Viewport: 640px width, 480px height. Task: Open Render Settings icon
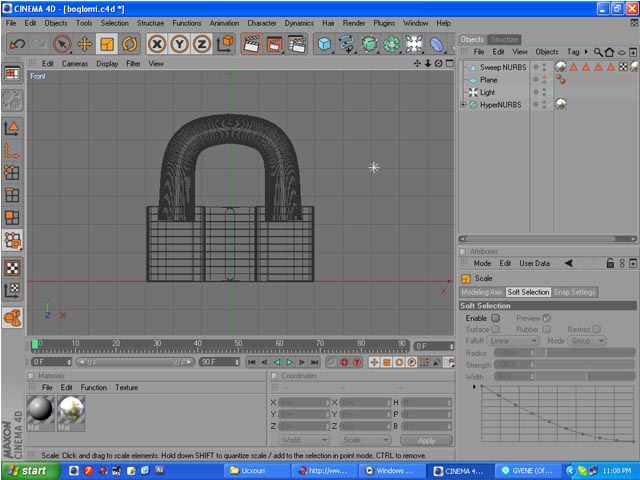(297, 44)
